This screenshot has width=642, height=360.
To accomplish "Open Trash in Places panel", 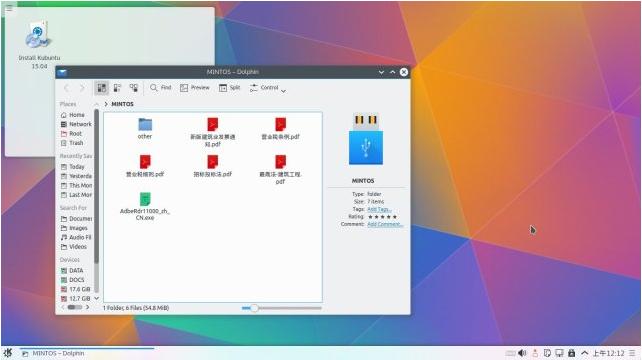I will [x=72, y=143].
